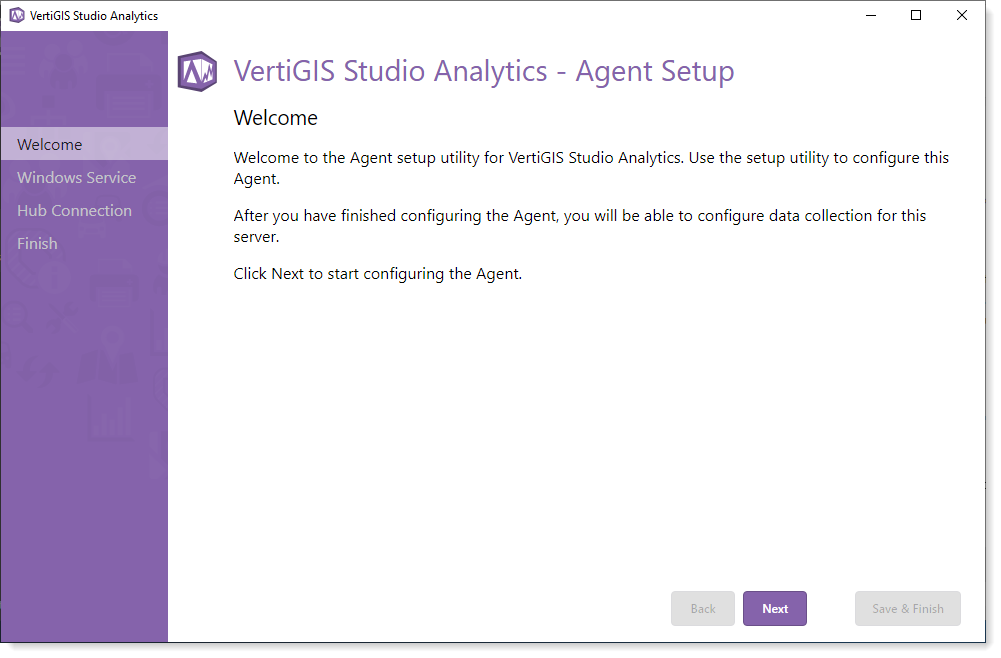1001x658 pixels.
Task: Click the Agent Setup page heading
Action: (x=483, y=72)
